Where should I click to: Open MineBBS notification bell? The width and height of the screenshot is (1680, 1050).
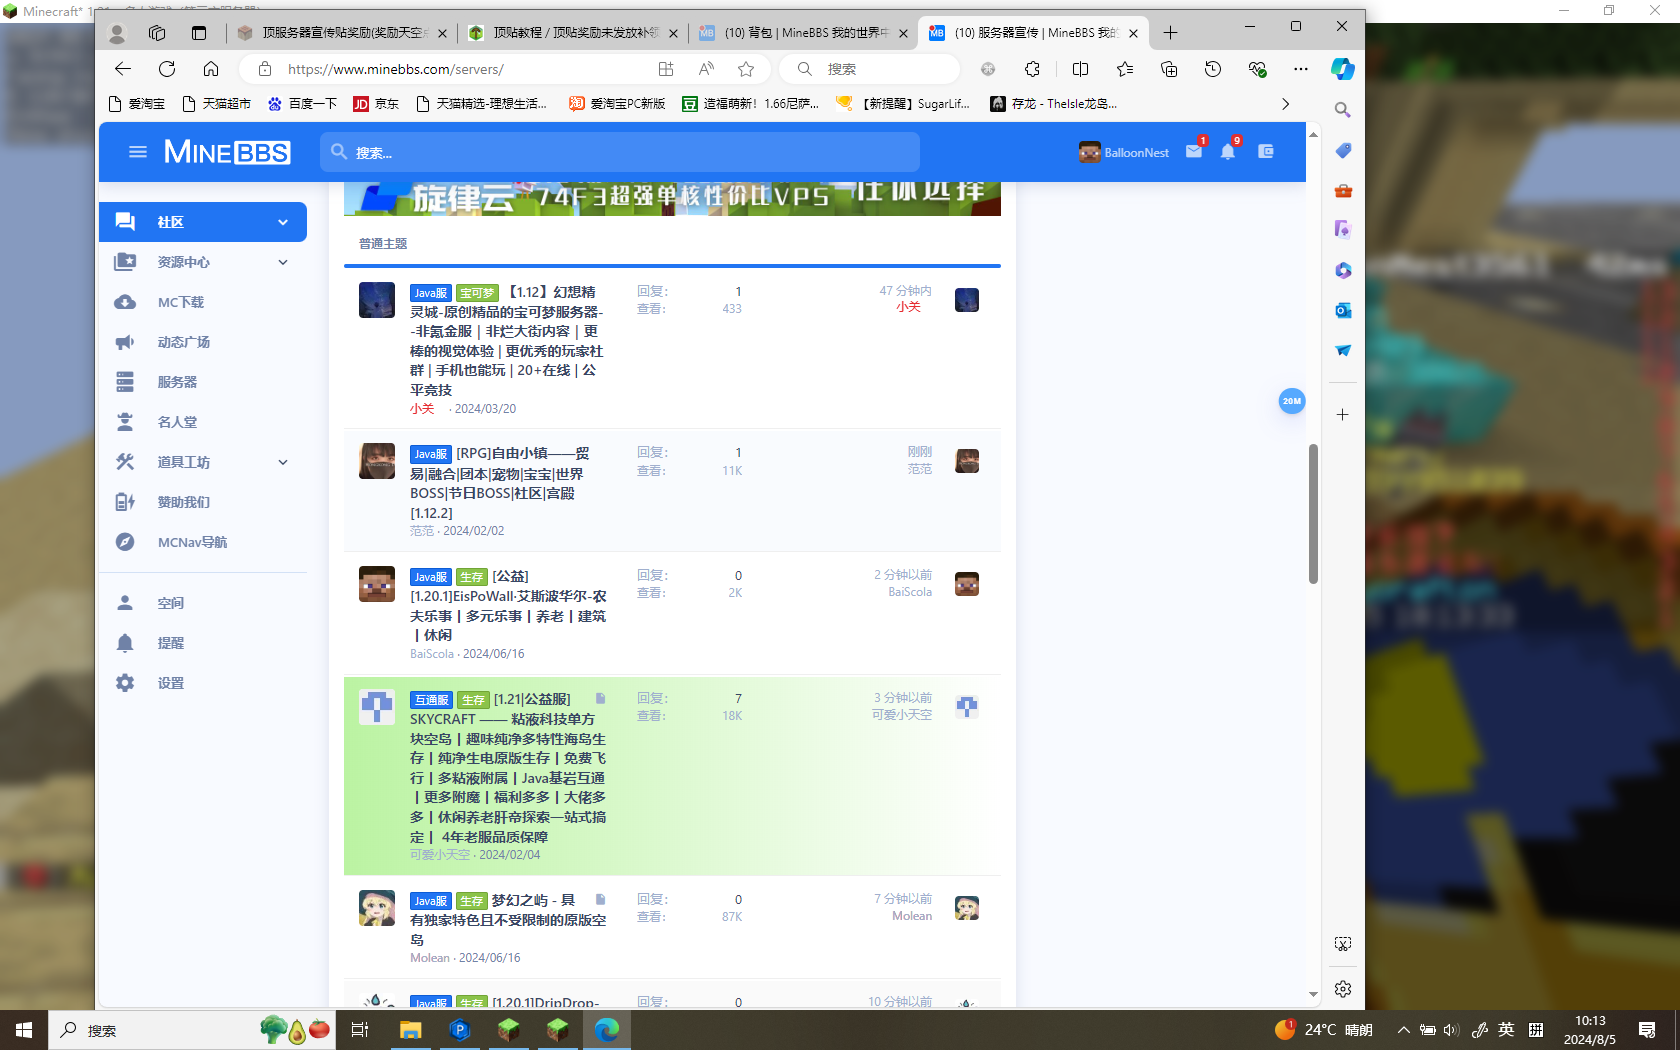1228,152
